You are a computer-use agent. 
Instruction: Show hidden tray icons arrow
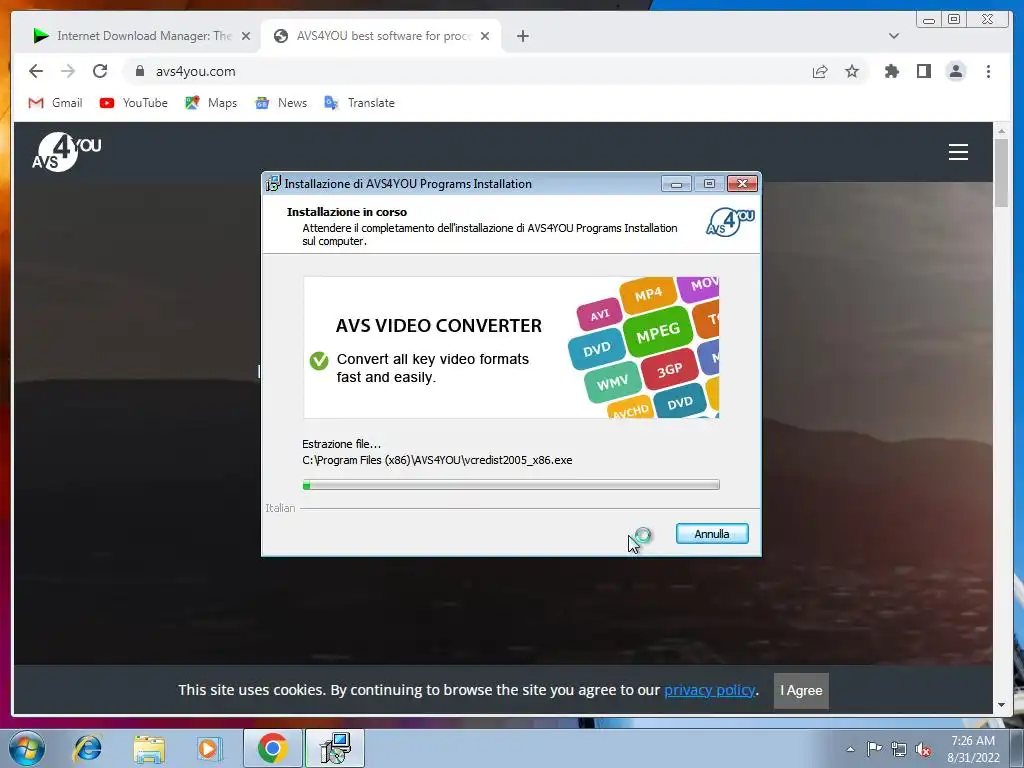pos(850,749)
